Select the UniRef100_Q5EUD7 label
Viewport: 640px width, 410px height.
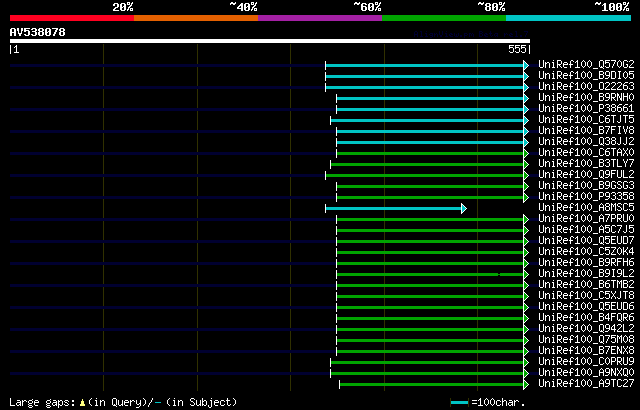pos(586,241)
